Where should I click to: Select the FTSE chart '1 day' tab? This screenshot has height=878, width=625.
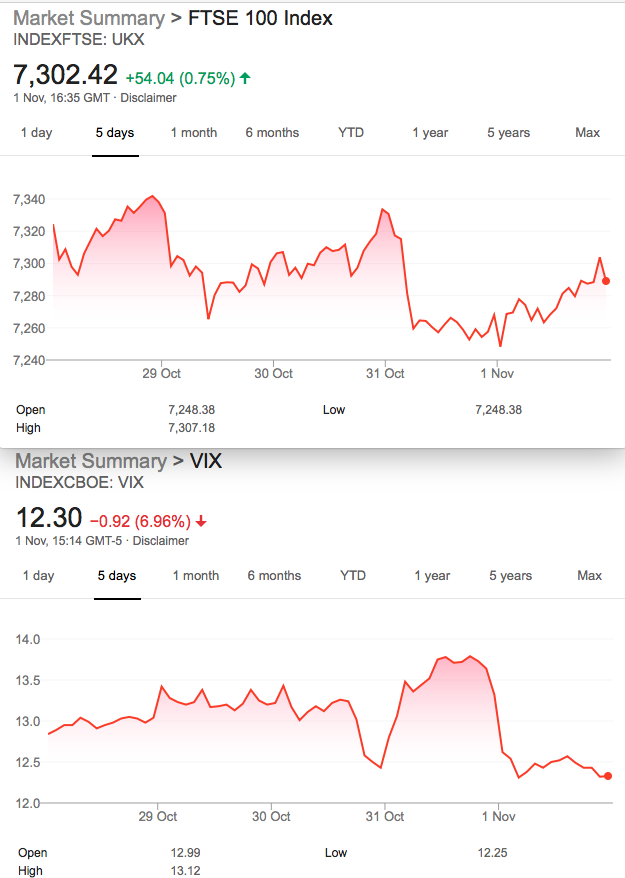tap(36, 133)
